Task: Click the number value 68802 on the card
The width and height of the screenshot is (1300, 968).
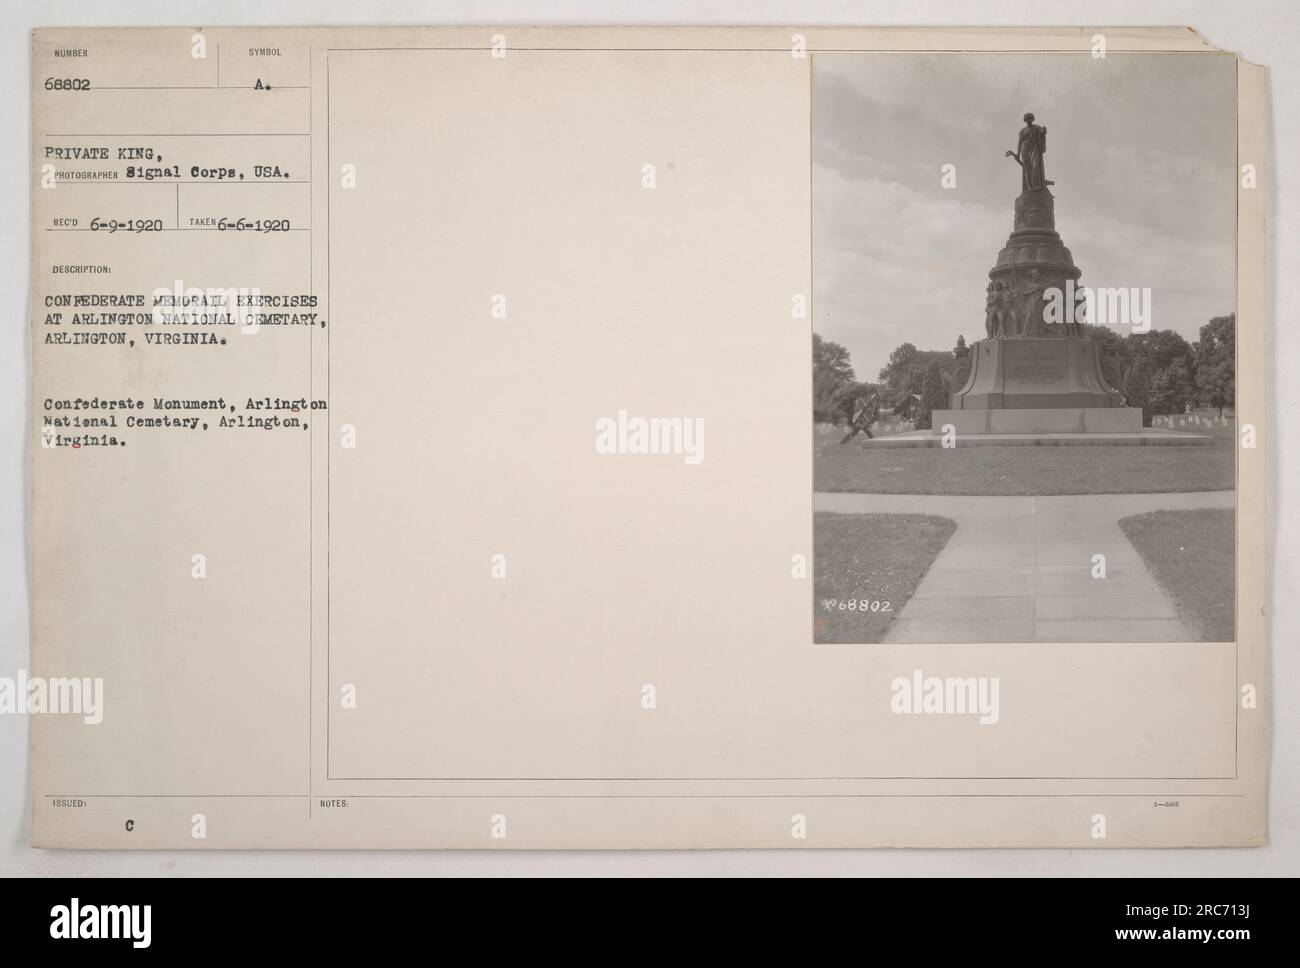Action: point(68,86)
